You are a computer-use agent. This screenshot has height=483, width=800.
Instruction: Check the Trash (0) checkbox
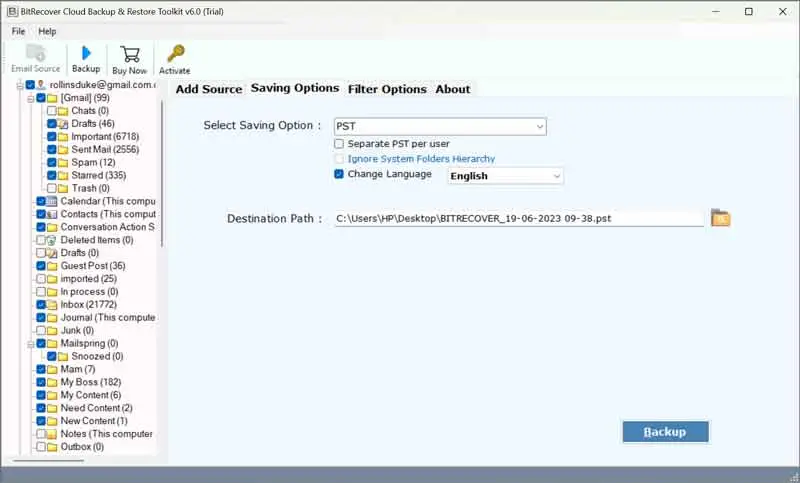[52, 189]
